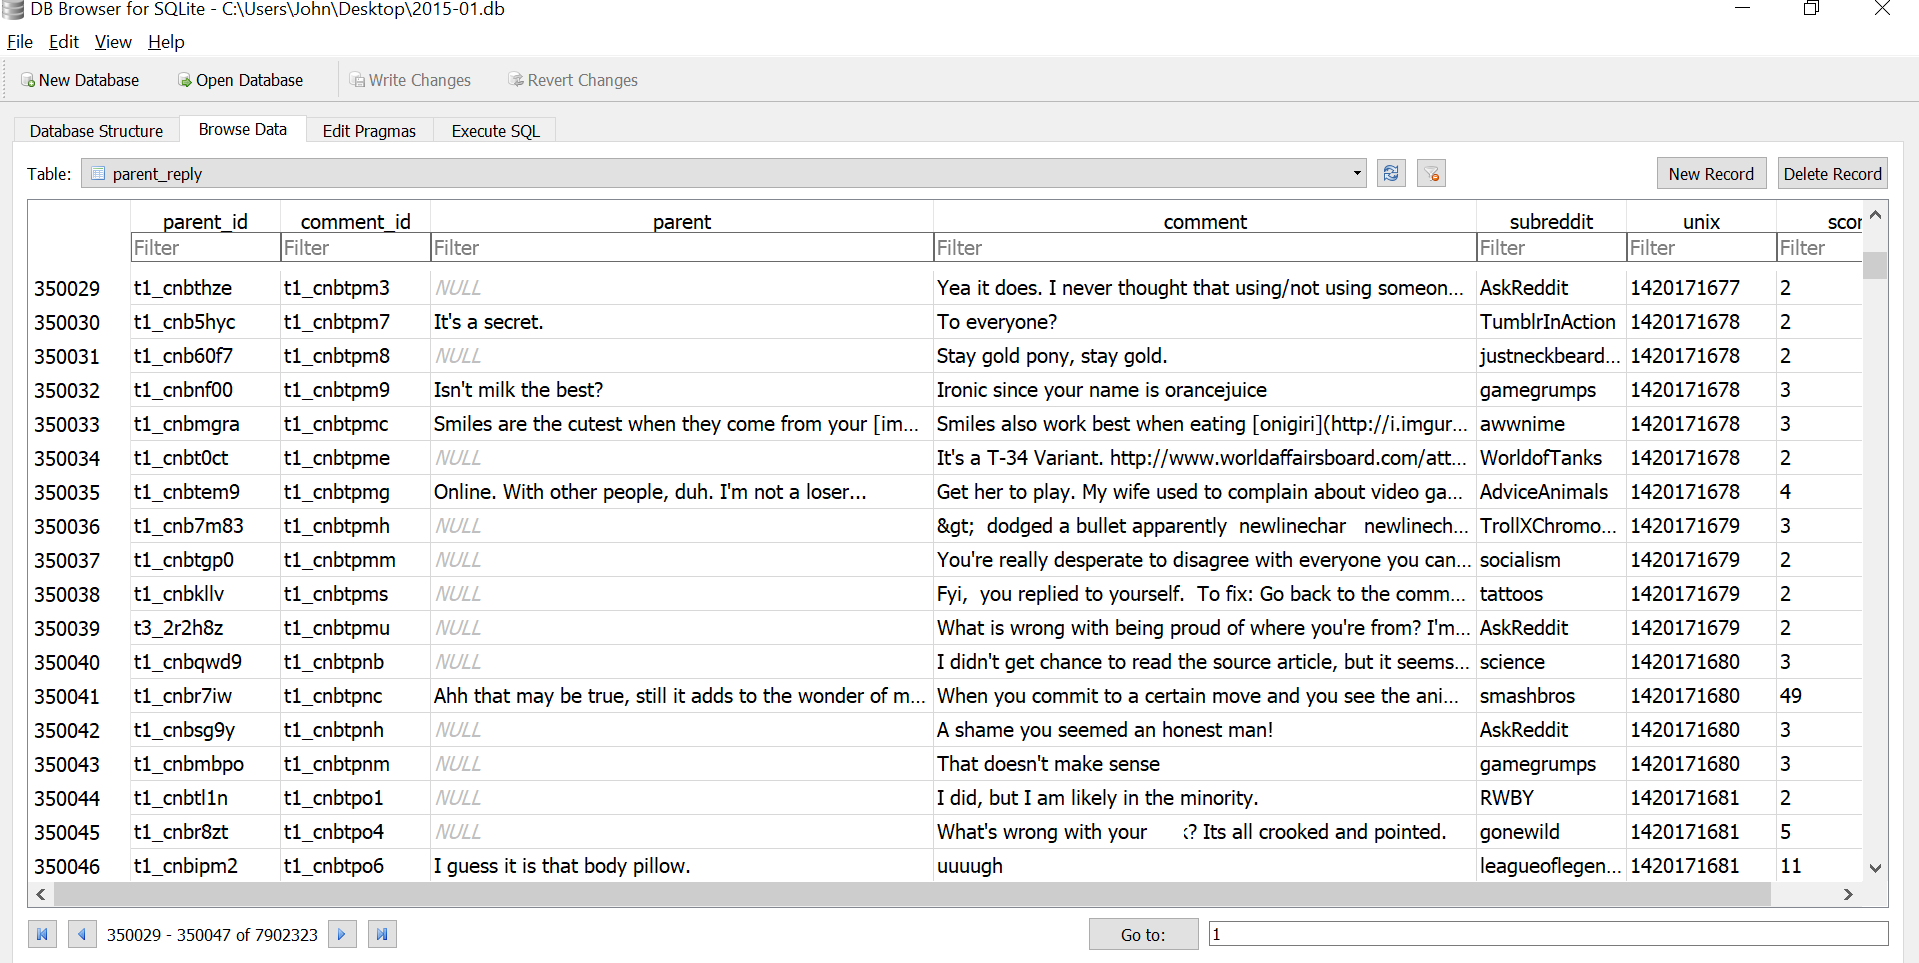Image resolution: width=1919 pixels, height=963 pixels.
Task: Open the File menu
Action: 20,42
